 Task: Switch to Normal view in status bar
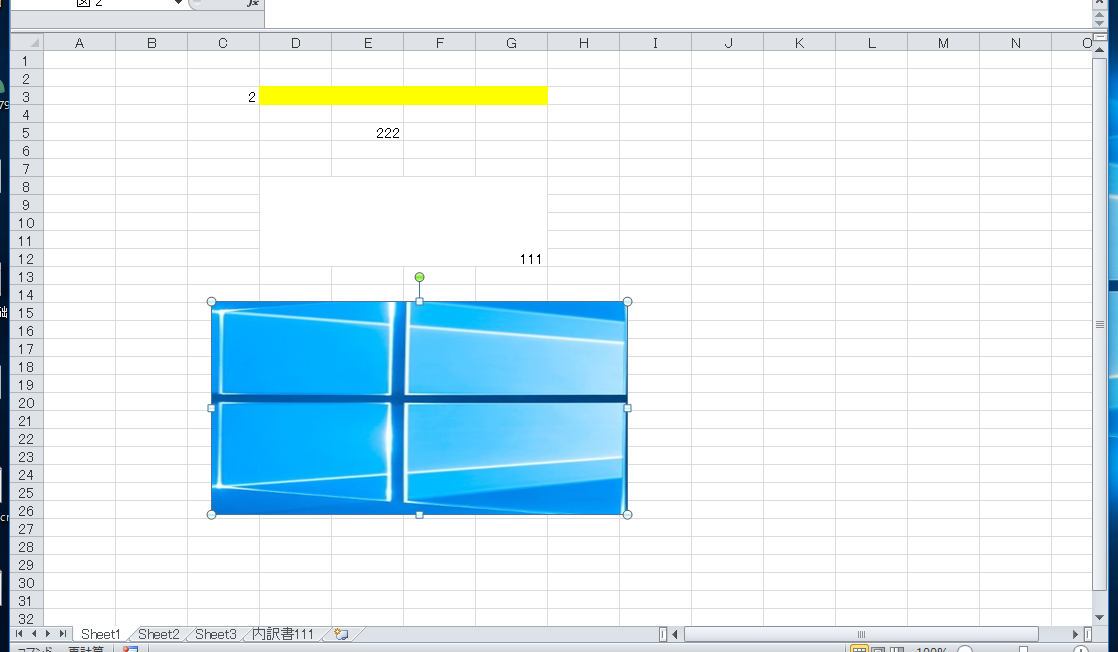coord(859,649)
